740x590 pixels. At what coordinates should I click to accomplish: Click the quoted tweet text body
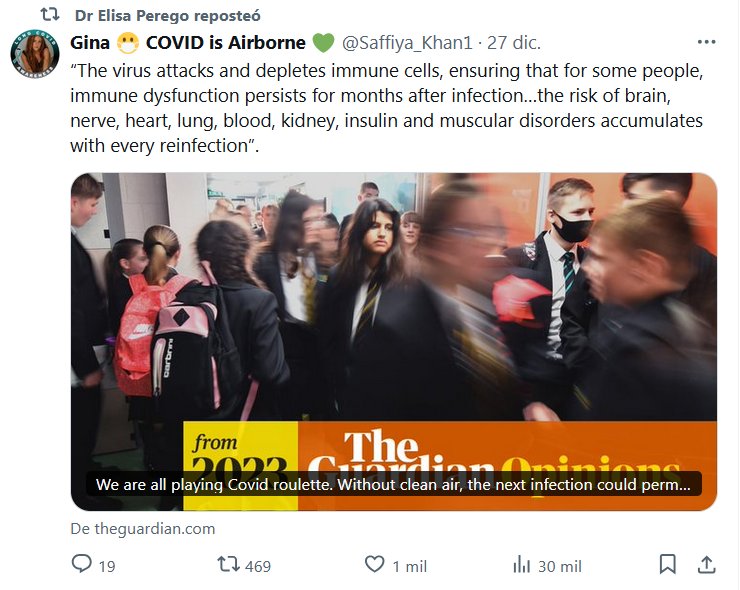click(x=387, y=108)
